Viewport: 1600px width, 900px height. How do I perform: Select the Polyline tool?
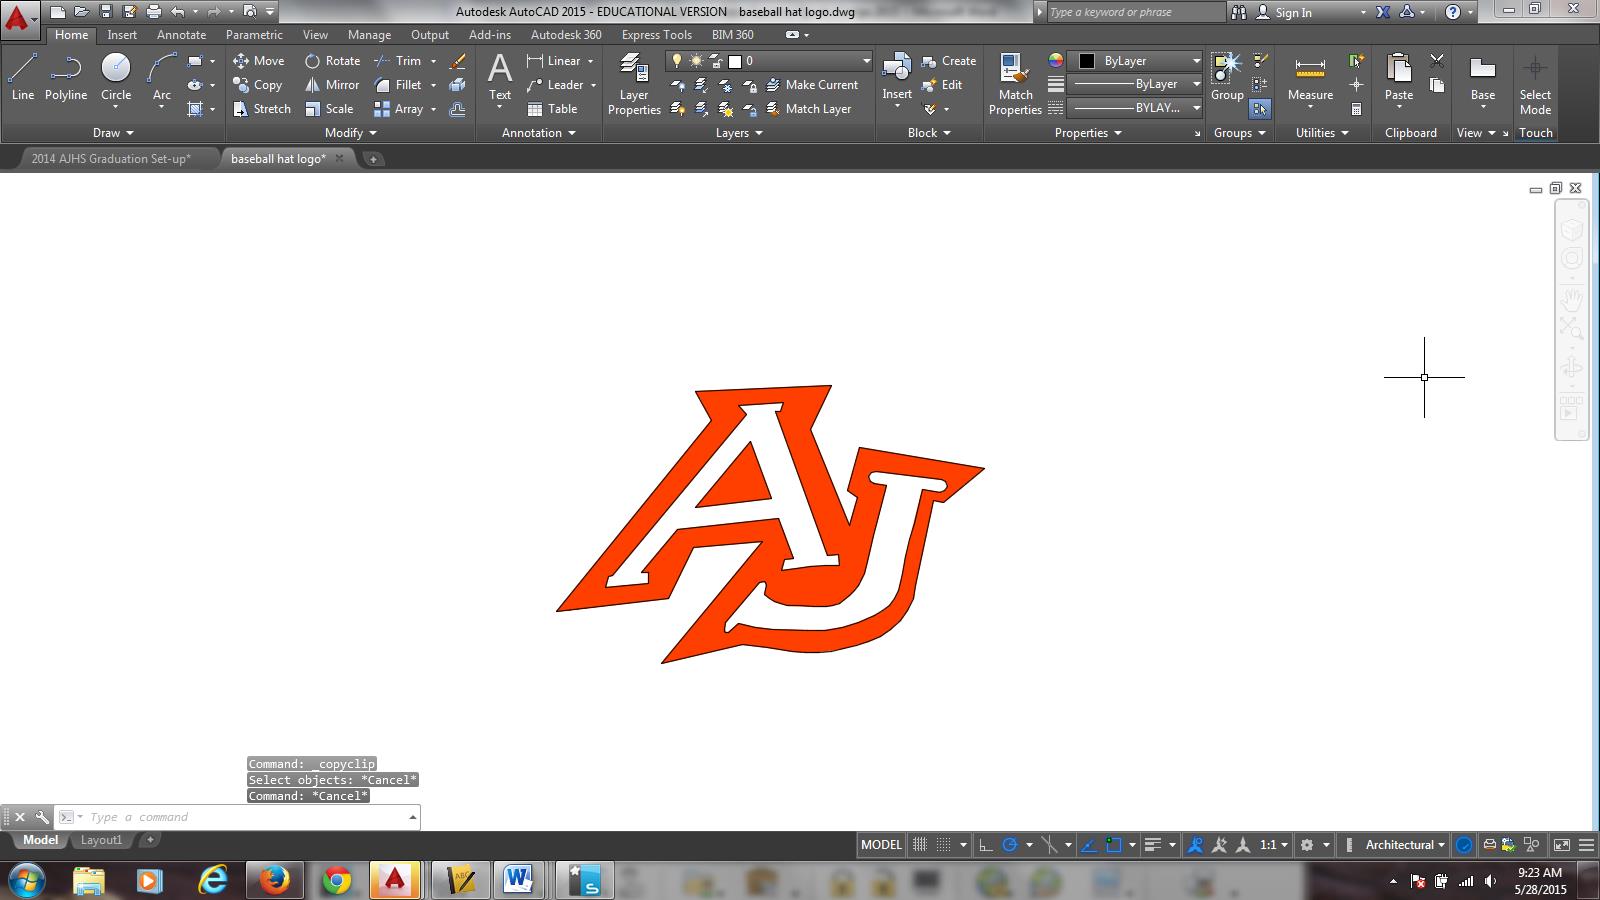tap(66, 77)
